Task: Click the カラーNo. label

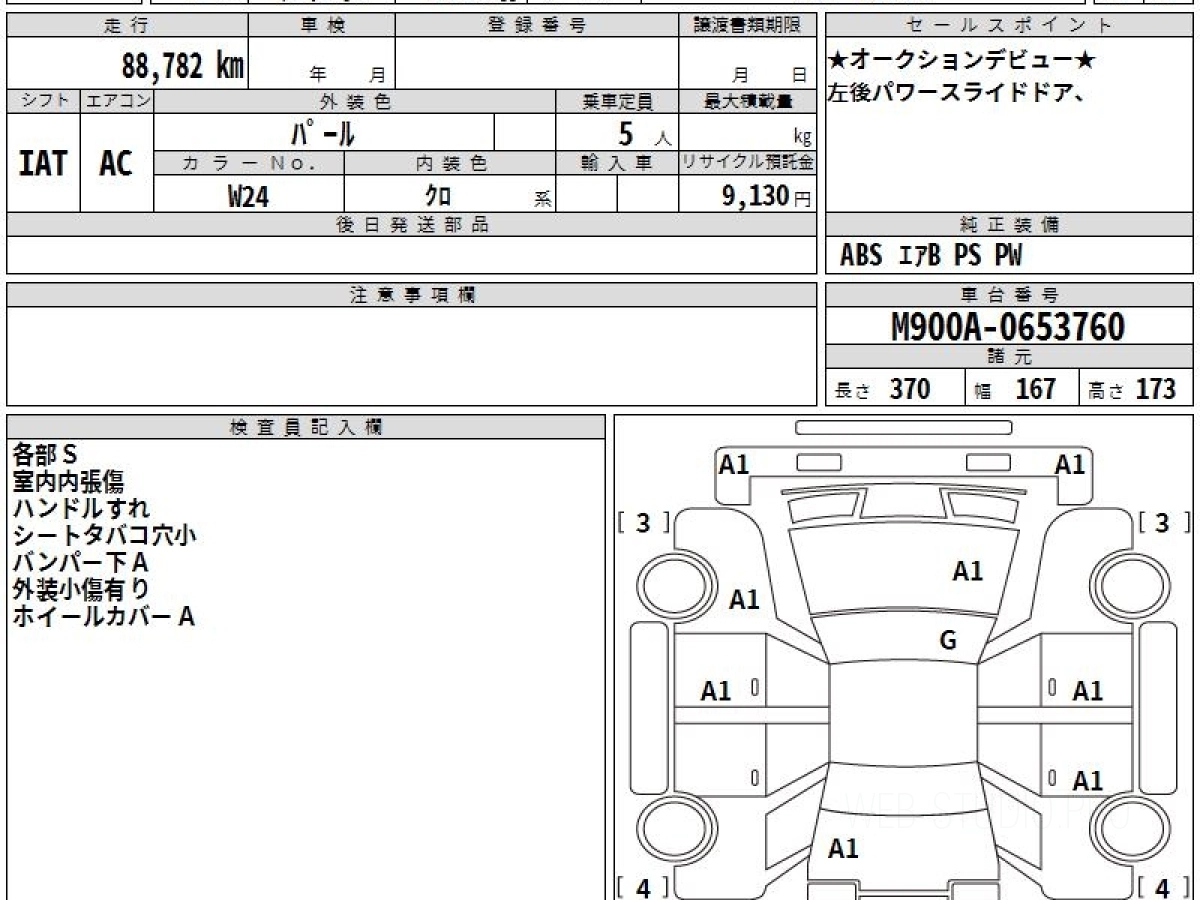Action: pos(249,163)
